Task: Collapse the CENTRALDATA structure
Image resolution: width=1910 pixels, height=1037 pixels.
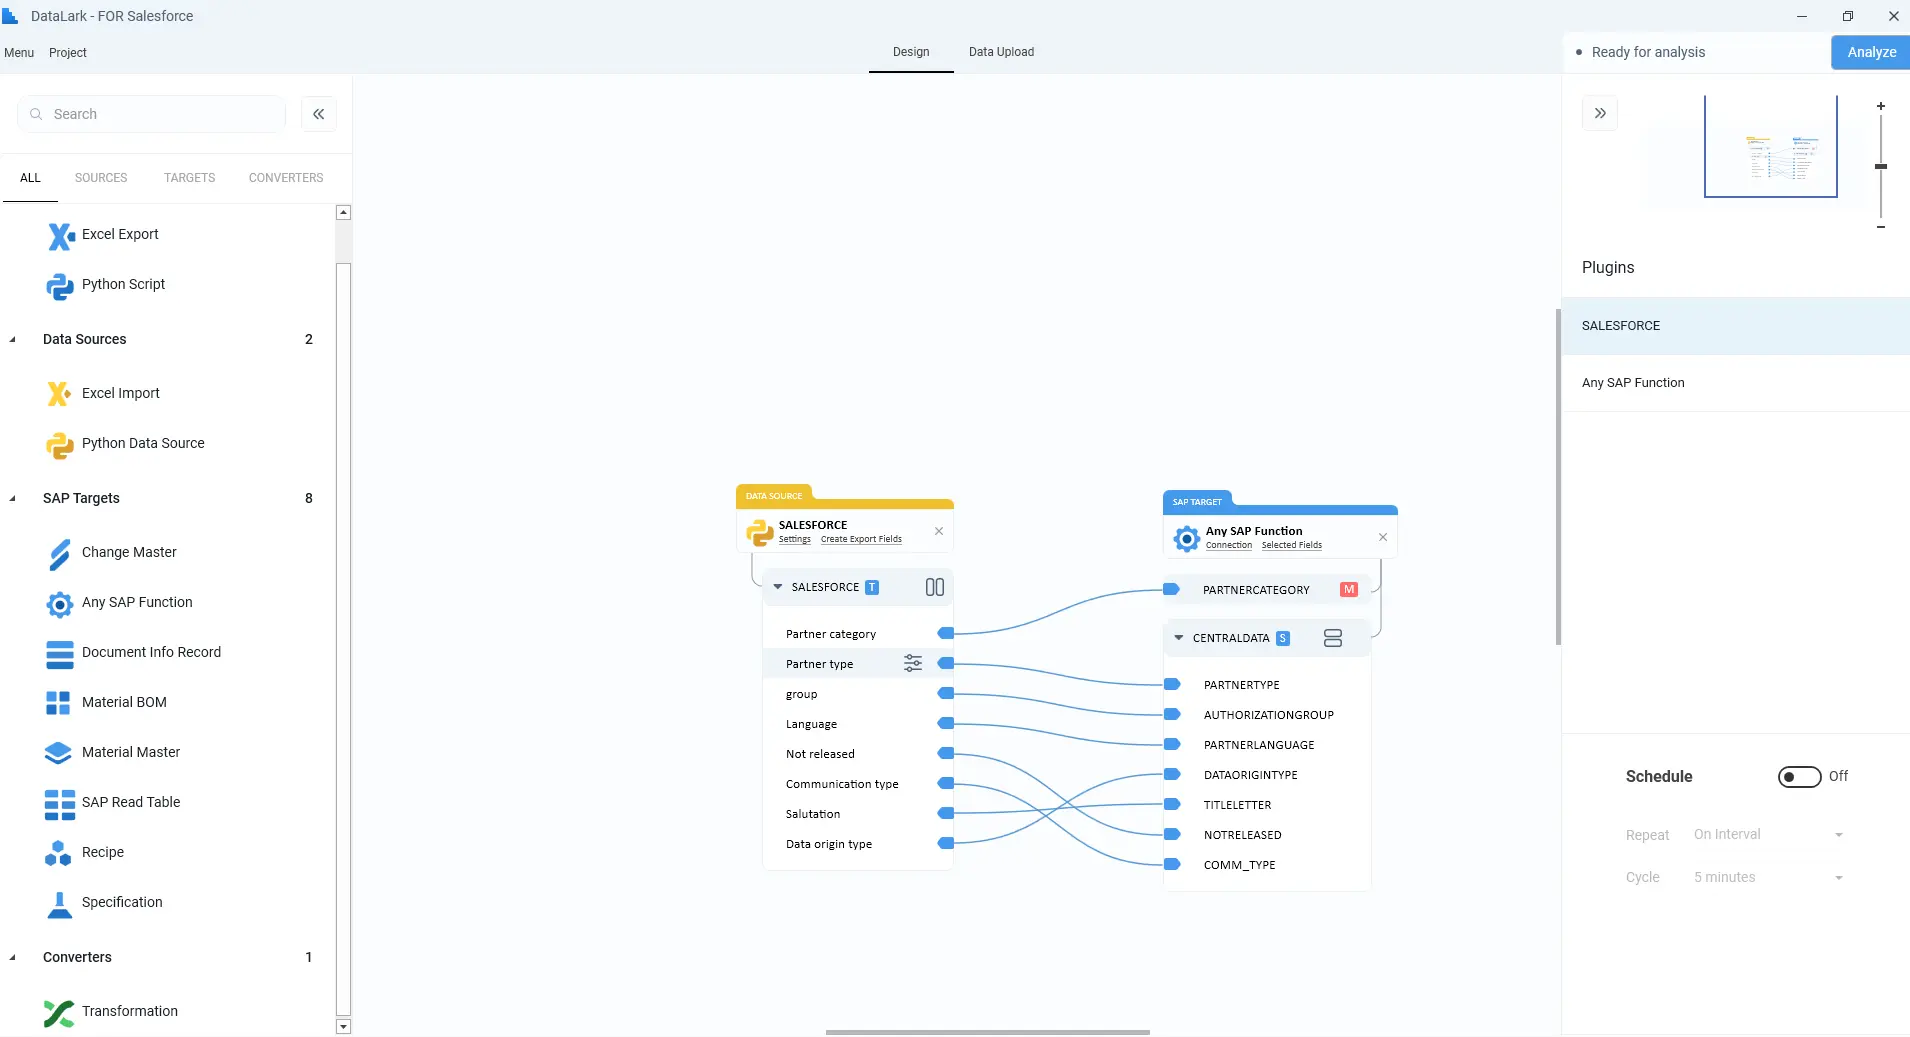Action: 1179,638
